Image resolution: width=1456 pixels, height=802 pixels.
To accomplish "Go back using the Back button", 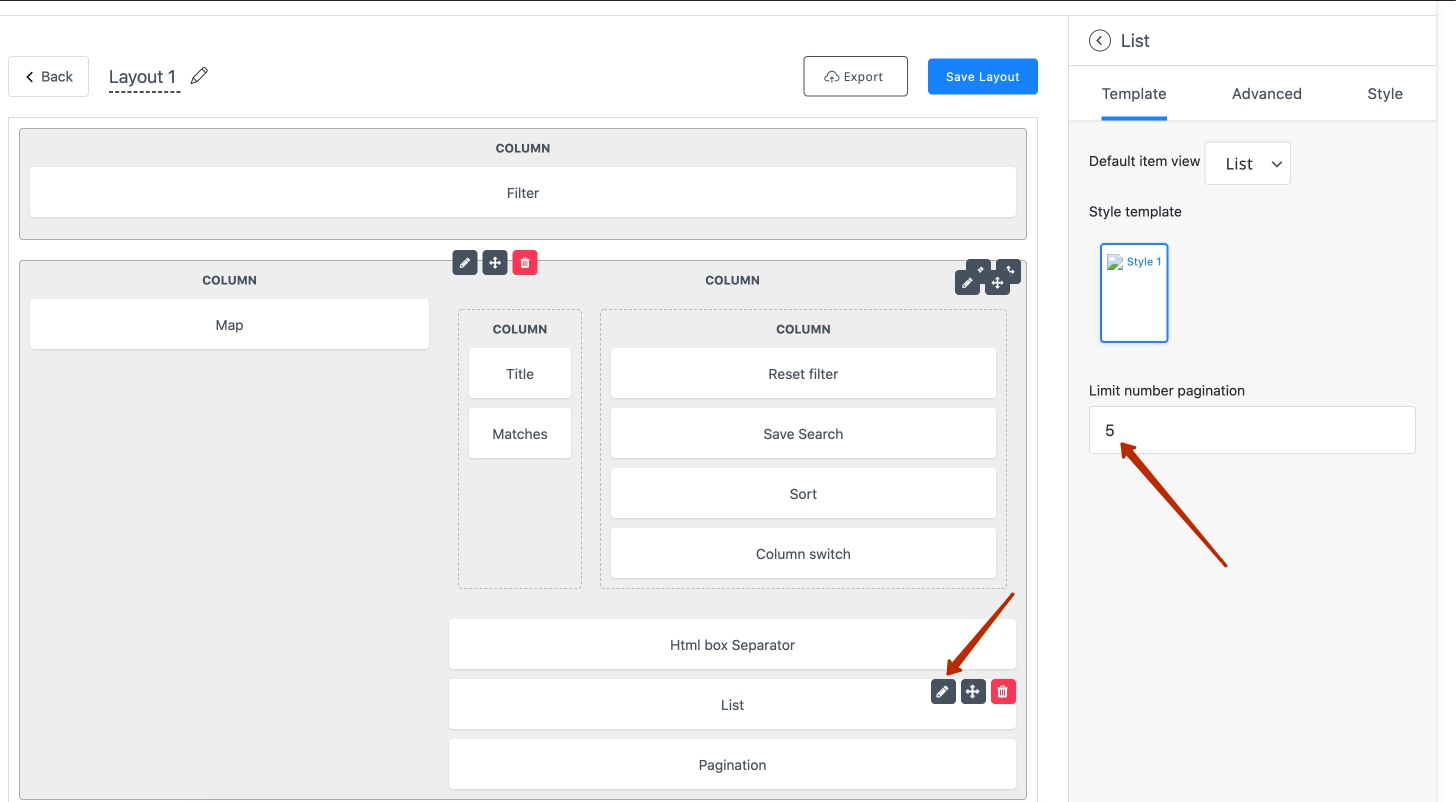I will click(x=49, y=77).
